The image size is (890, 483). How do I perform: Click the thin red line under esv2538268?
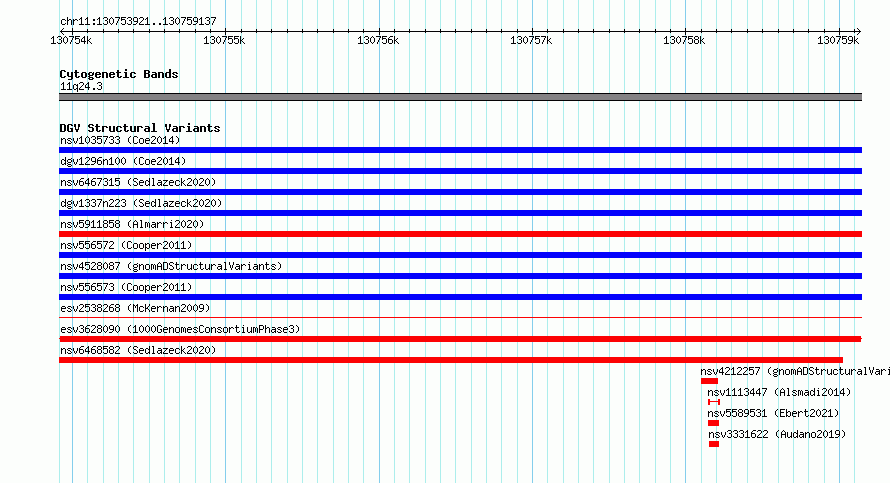tap(460, 317)
